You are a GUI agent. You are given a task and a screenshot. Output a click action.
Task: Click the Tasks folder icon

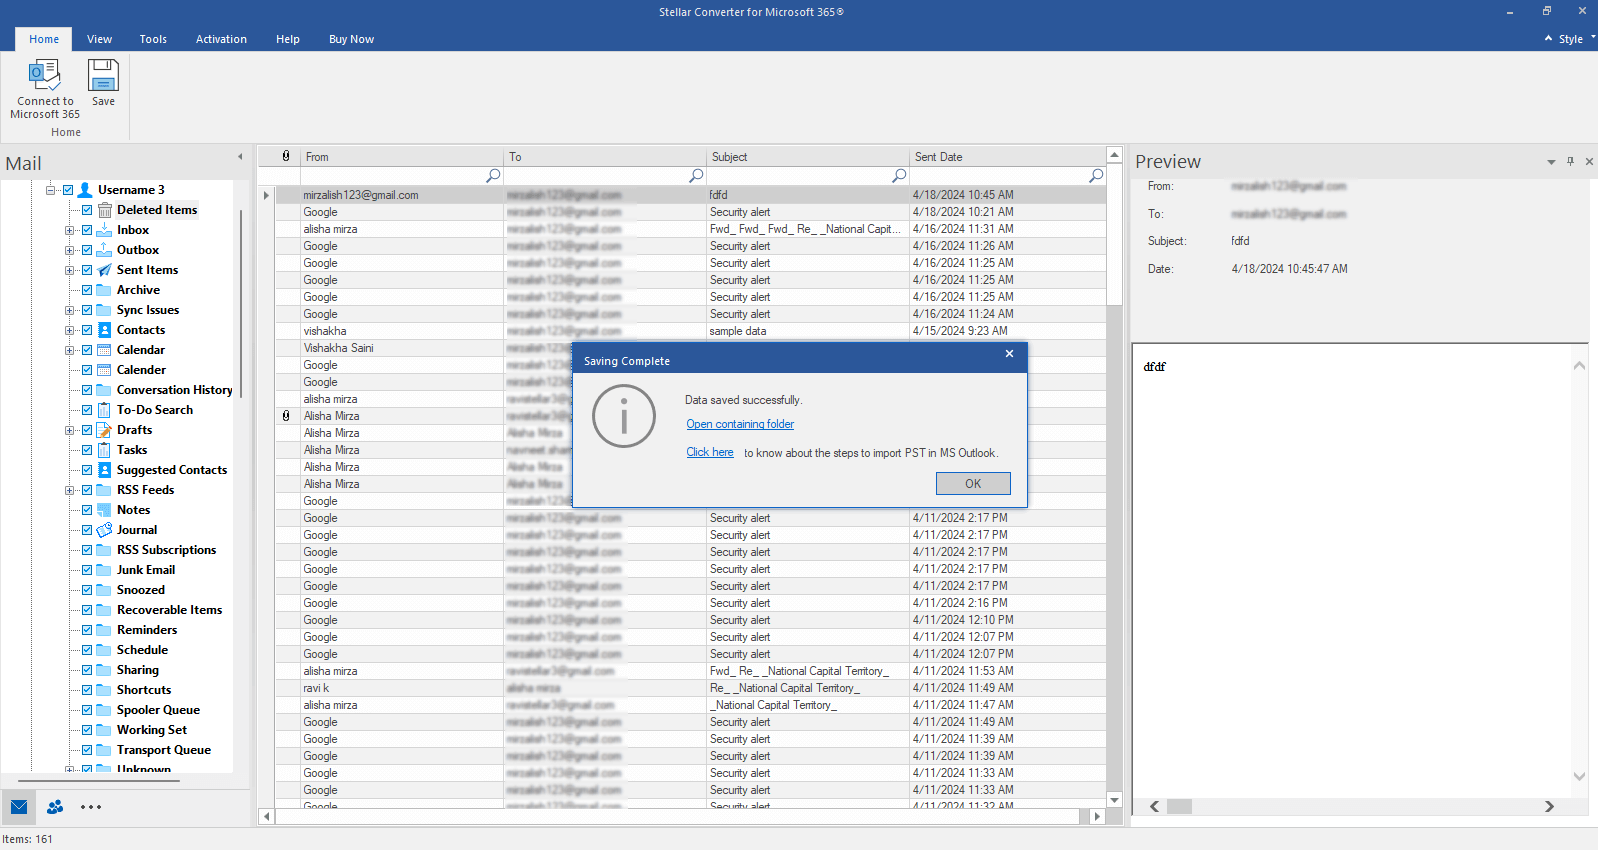click(x=104, y=450)
